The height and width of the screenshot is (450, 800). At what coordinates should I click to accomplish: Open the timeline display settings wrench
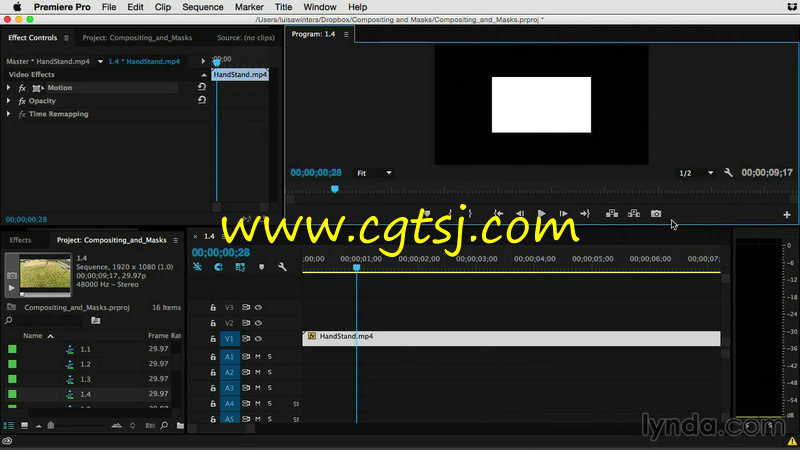(x=283, y=267)
